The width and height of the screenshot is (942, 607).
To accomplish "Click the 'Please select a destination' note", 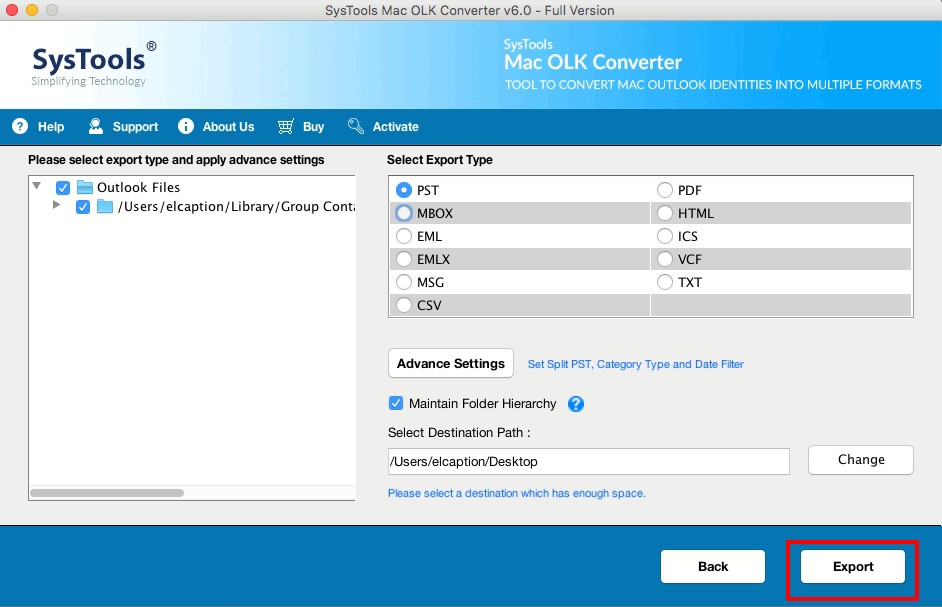I will tap(517, 493).
